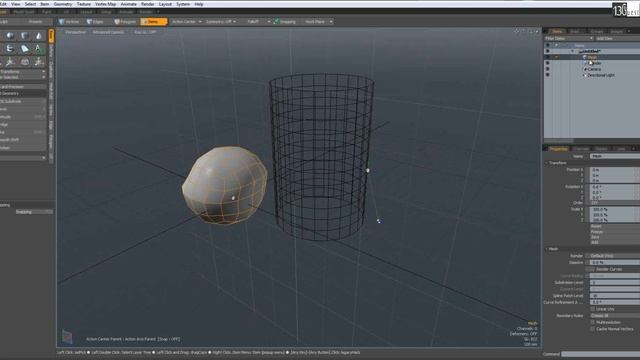Open the Geometry menu
Screen dimensions: 640x360
[62, 4]
